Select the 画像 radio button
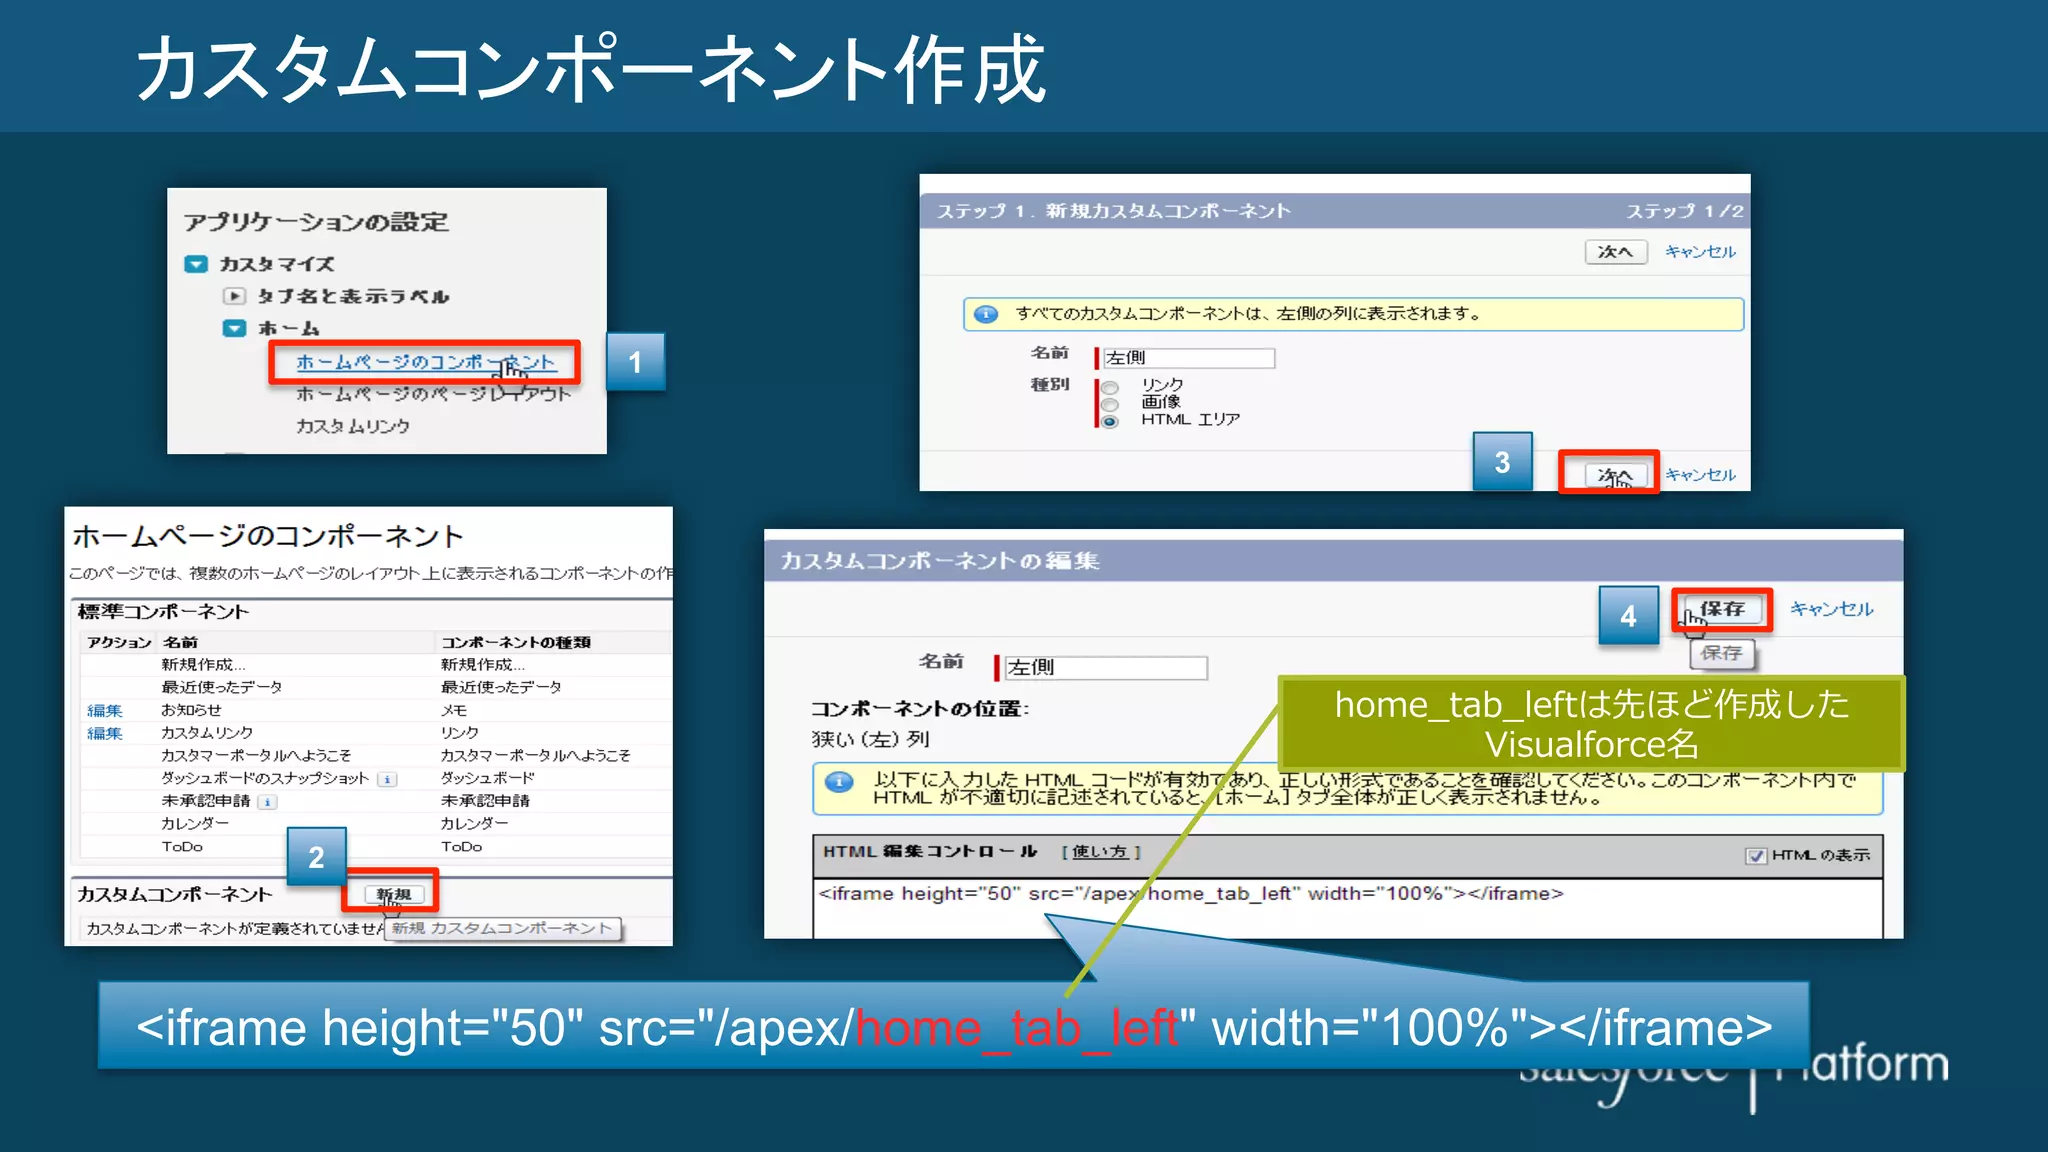This screenshot has width=2048, height=1152. click(1110, 404)
